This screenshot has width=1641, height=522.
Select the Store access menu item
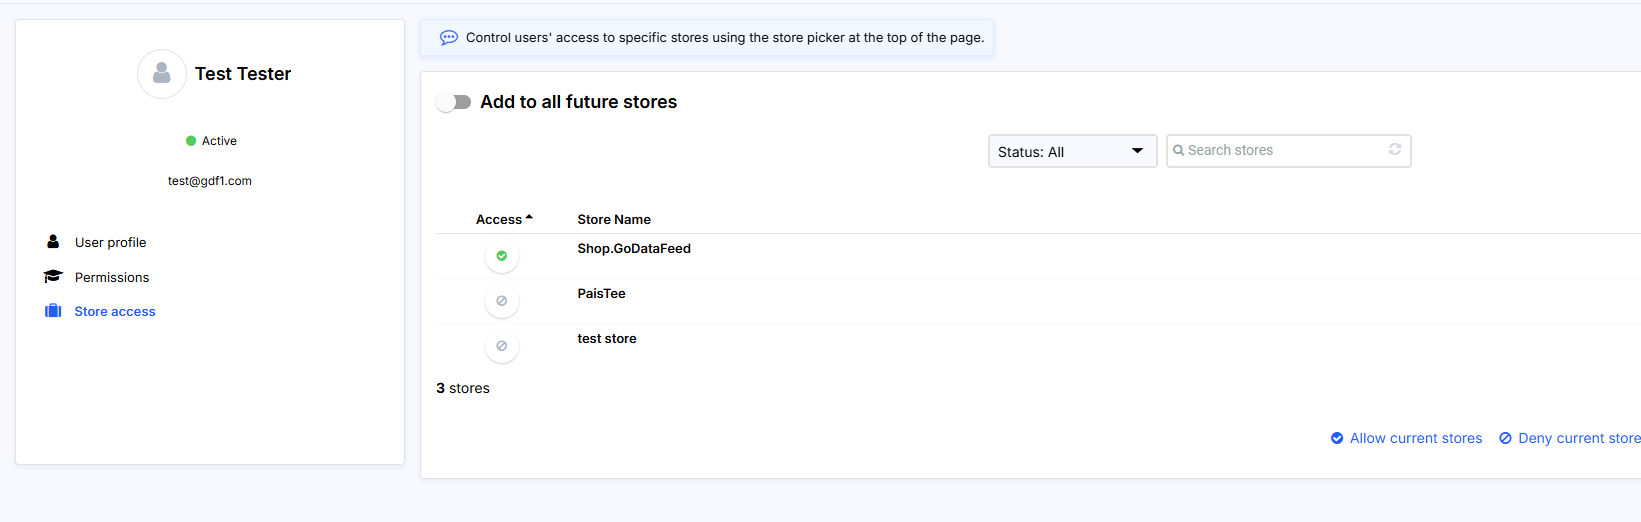115,311
